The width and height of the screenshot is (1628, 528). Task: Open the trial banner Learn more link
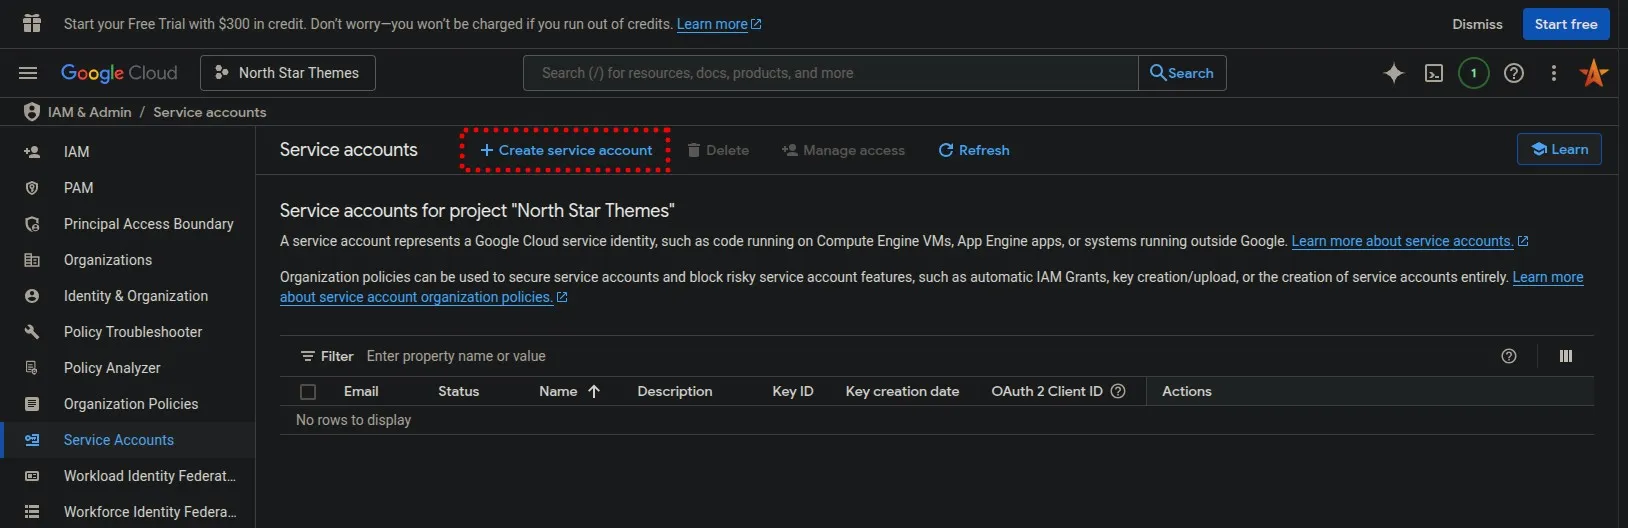[719, 24]
